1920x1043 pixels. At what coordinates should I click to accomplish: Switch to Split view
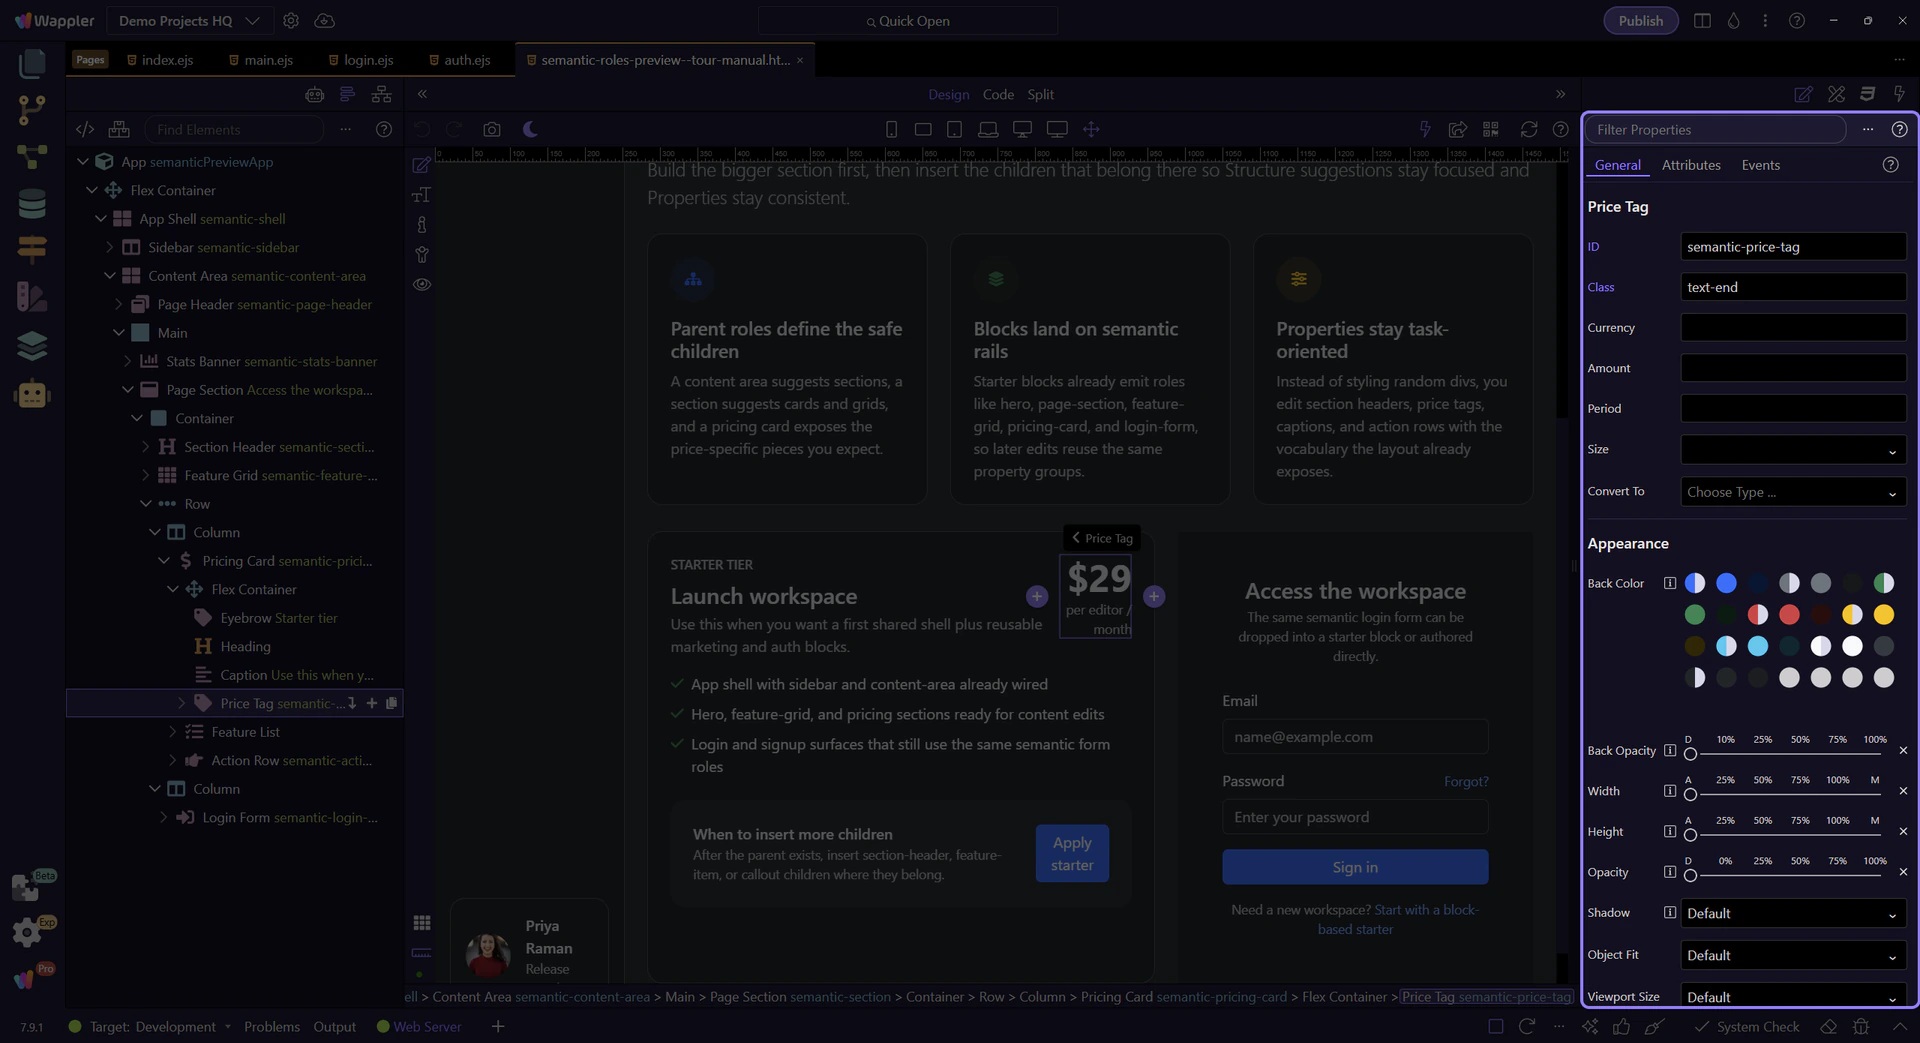point(1040,94)
